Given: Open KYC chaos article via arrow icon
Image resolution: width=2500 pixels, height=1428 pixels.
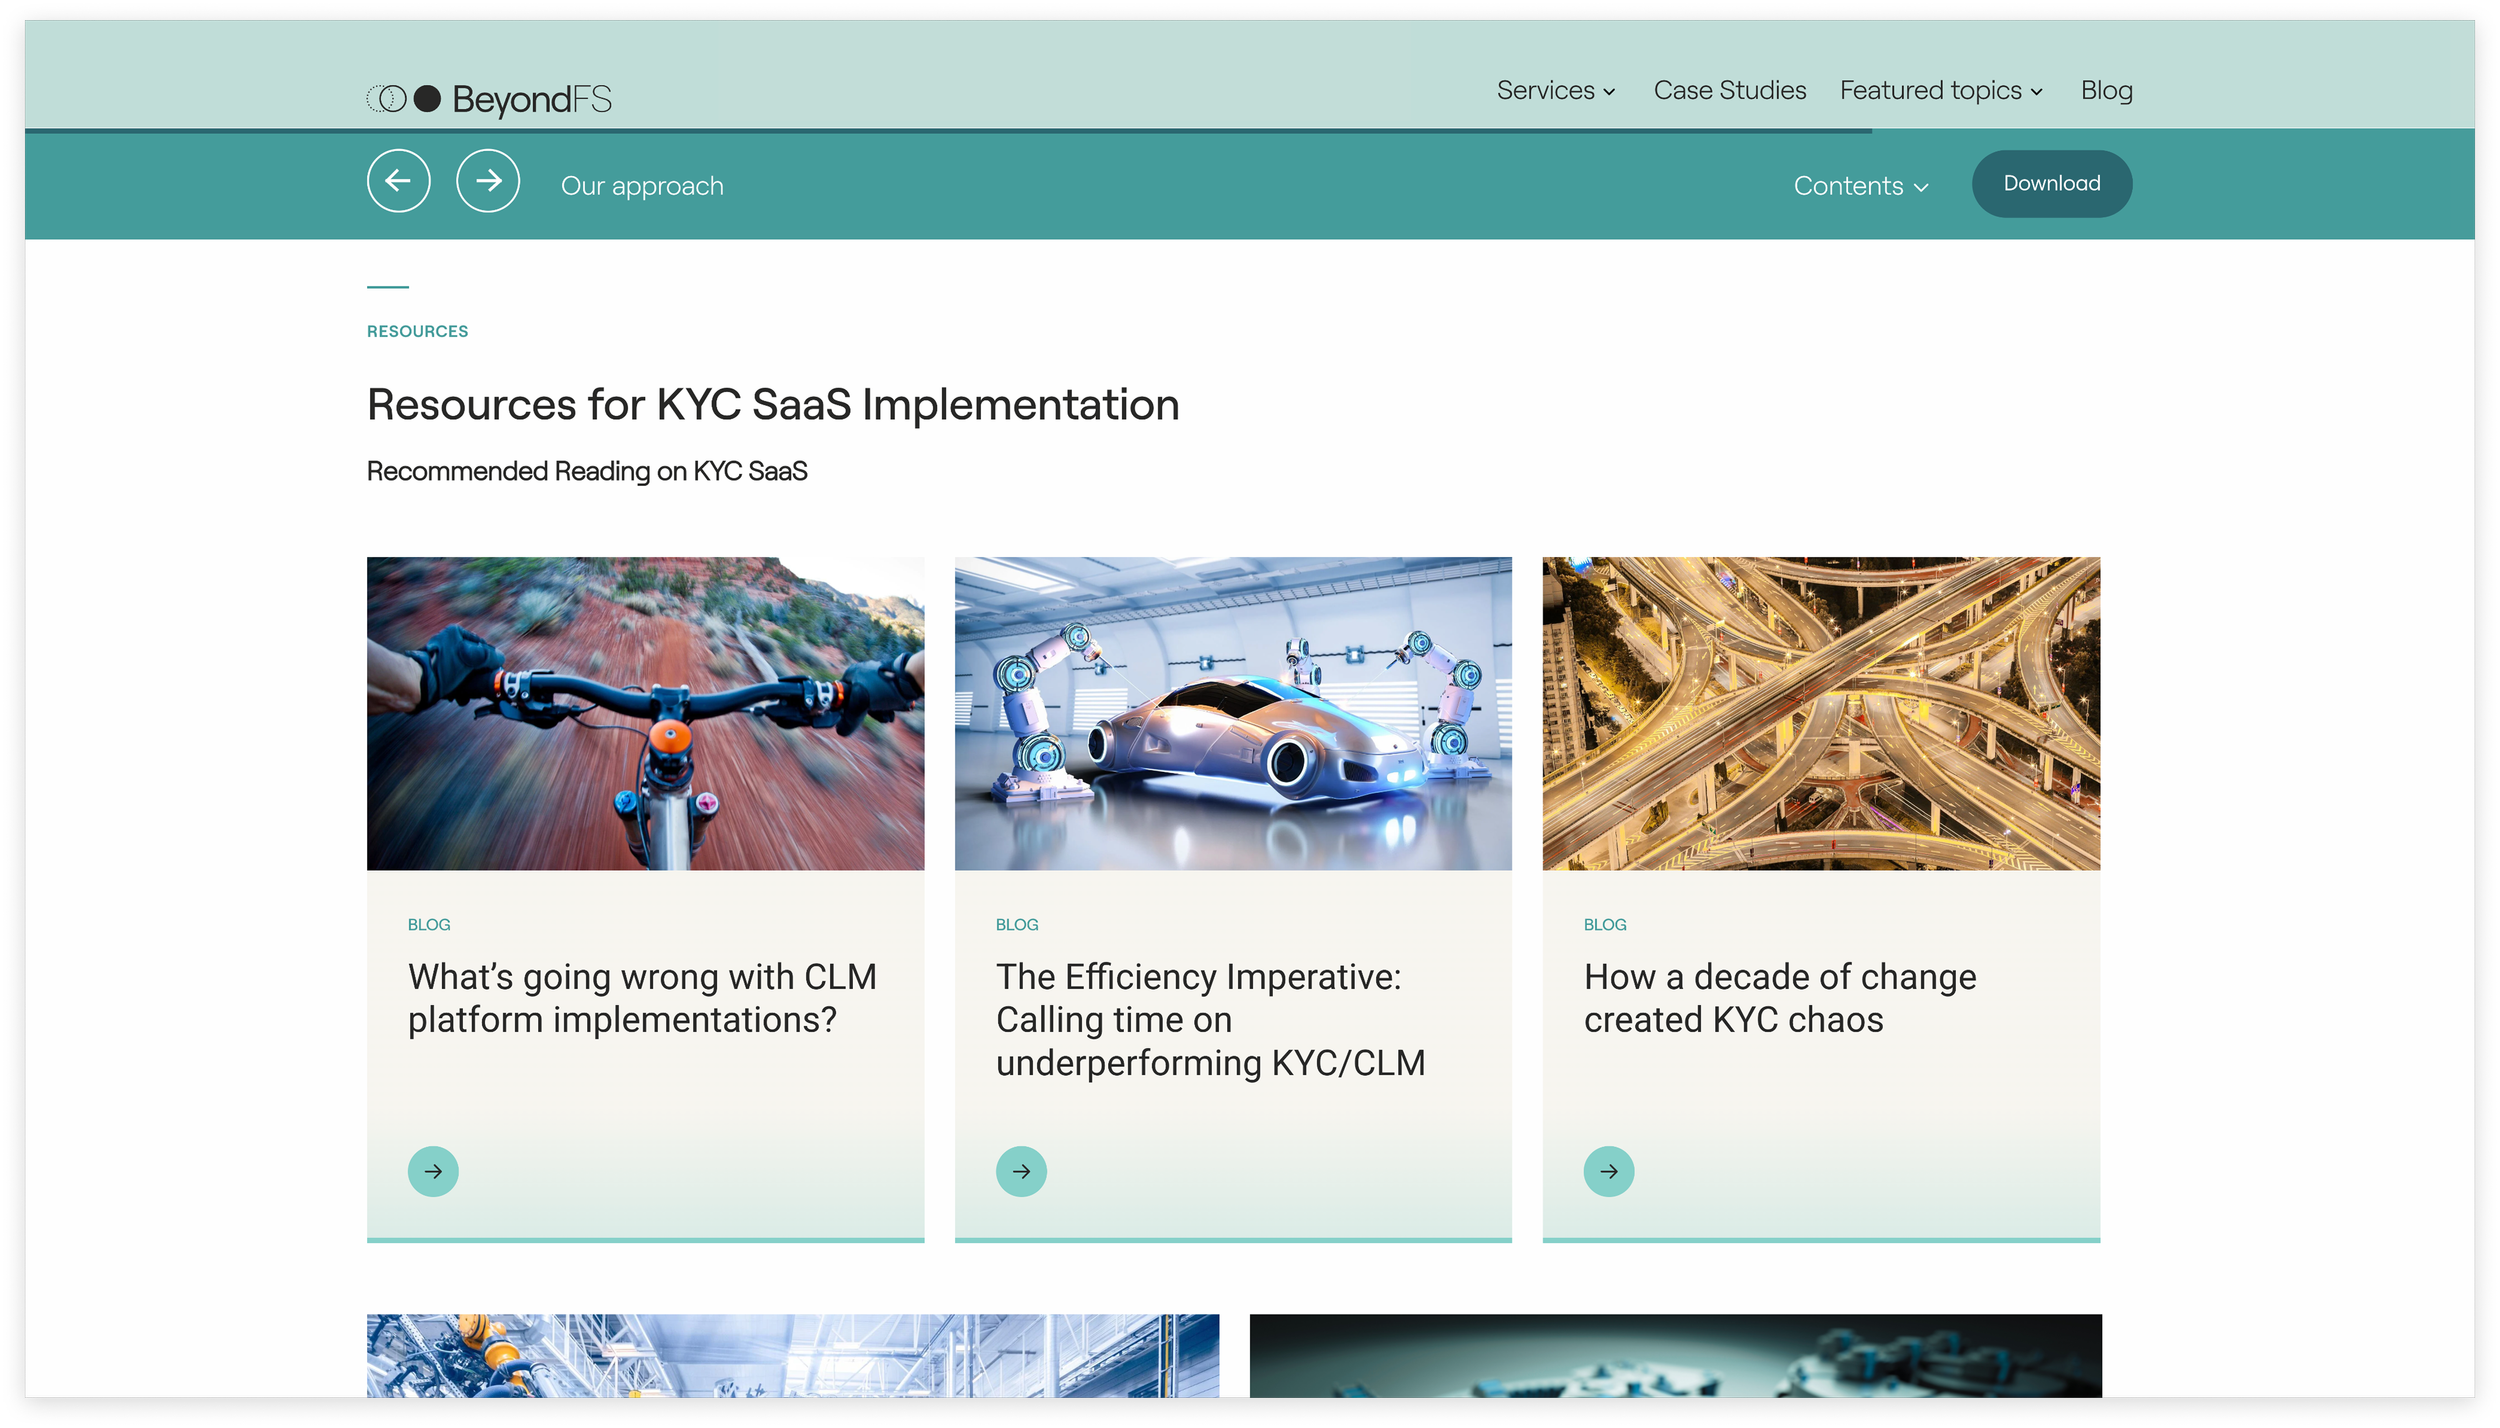Looking at the screenshot, I should click(x=1608, y=1171).
